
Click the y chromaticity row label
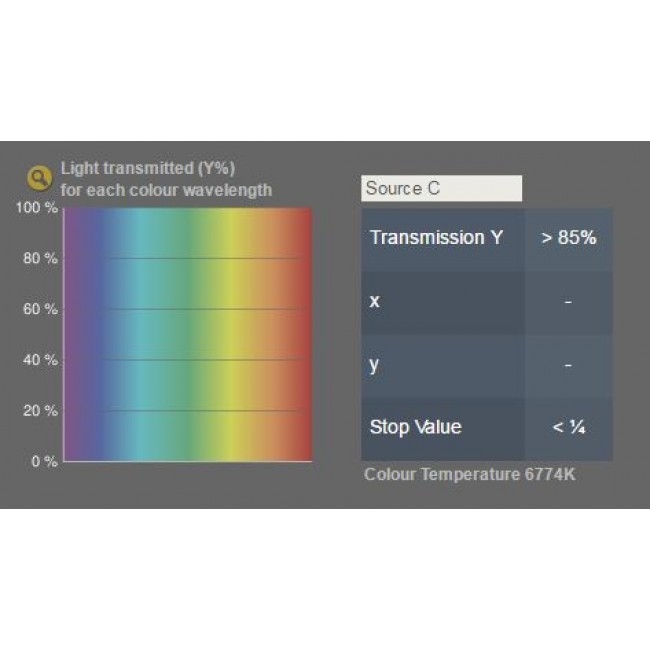[443, 366]
